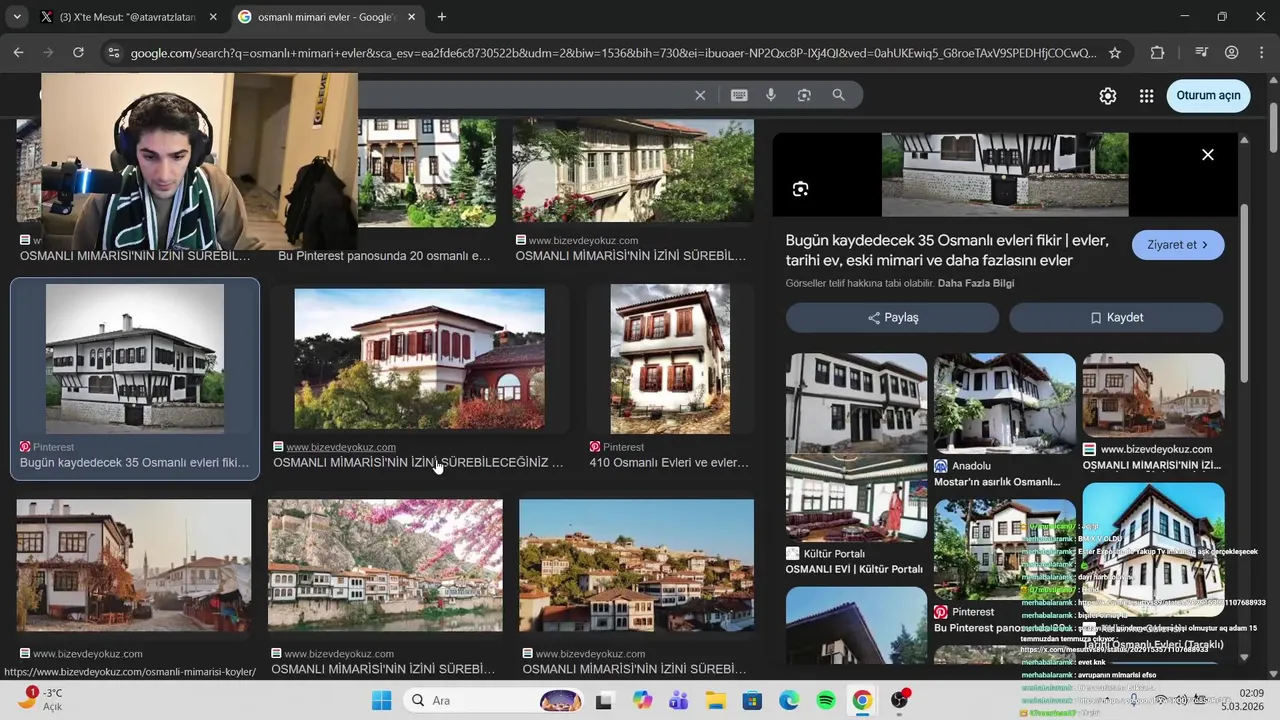Open the Chrome profile avatar
The height and width of the screenshot is (720, 1280).
tap(1232, 53)
